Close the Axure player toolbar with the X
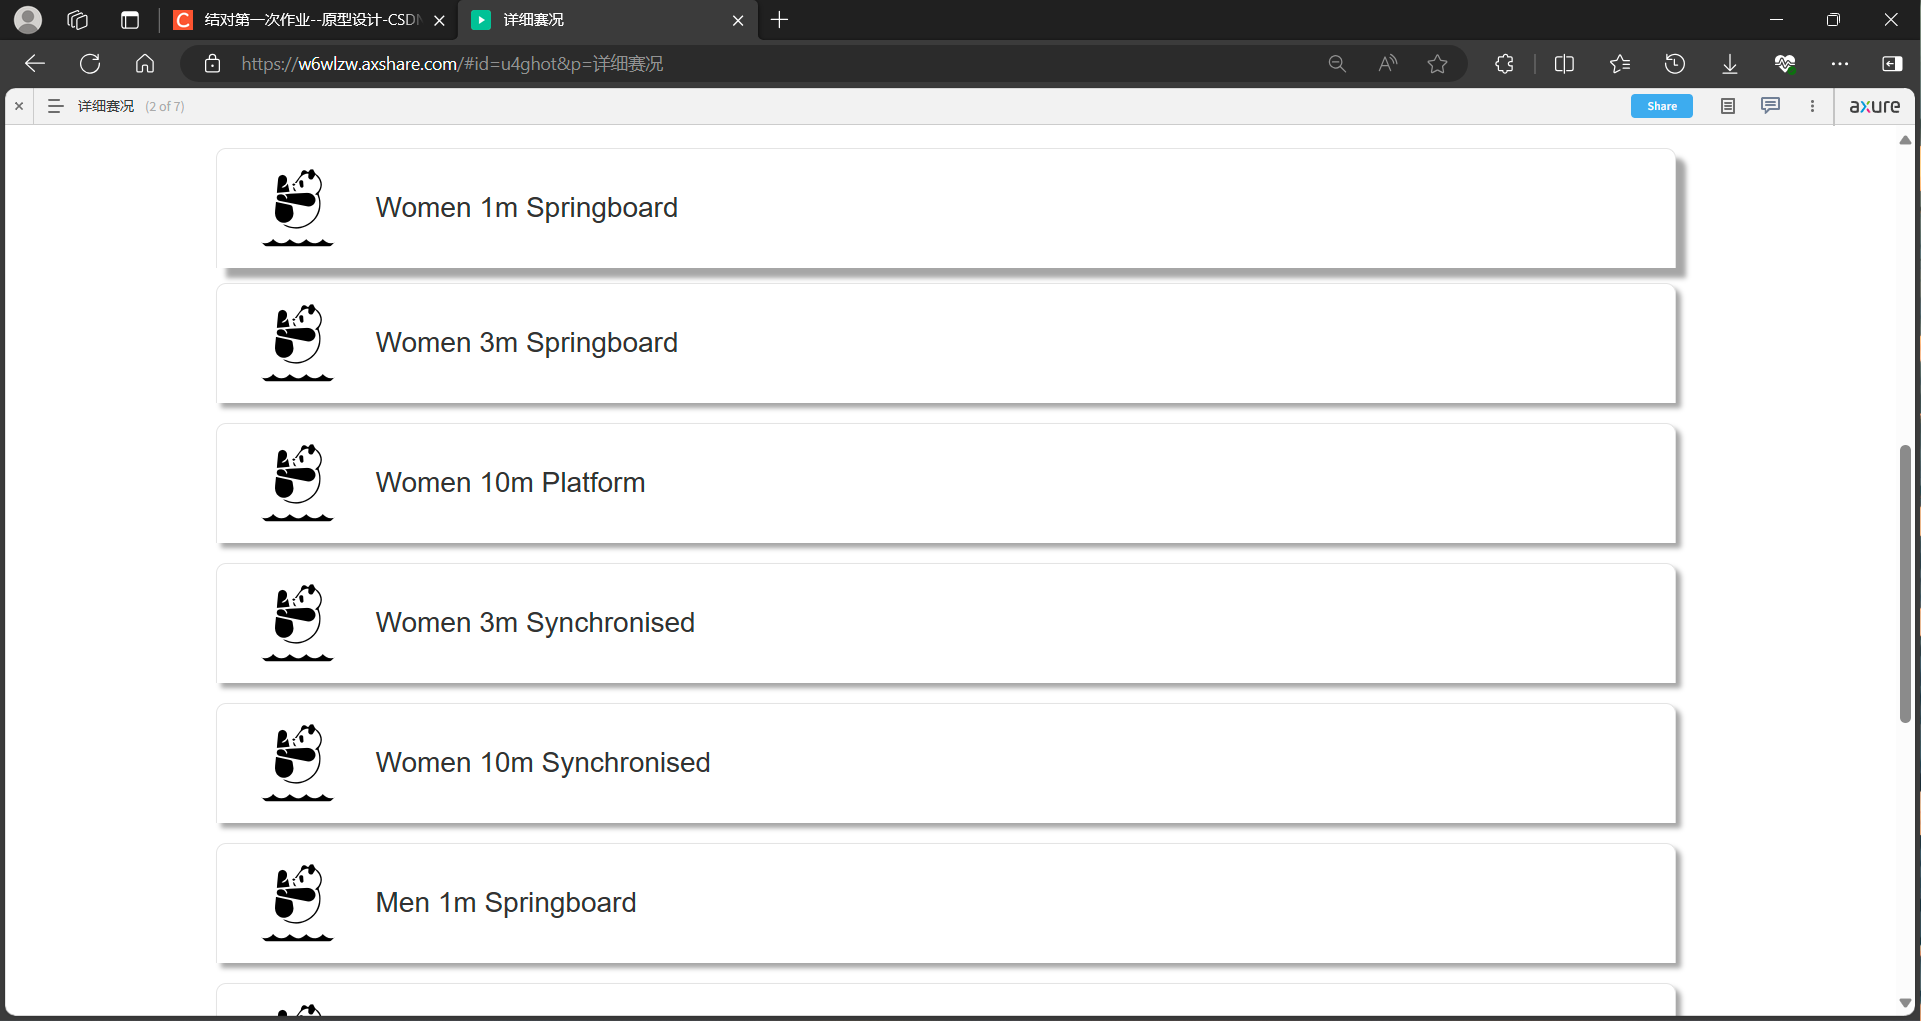Screen dimensions: 1921x1021 click(x=19, y=106)
